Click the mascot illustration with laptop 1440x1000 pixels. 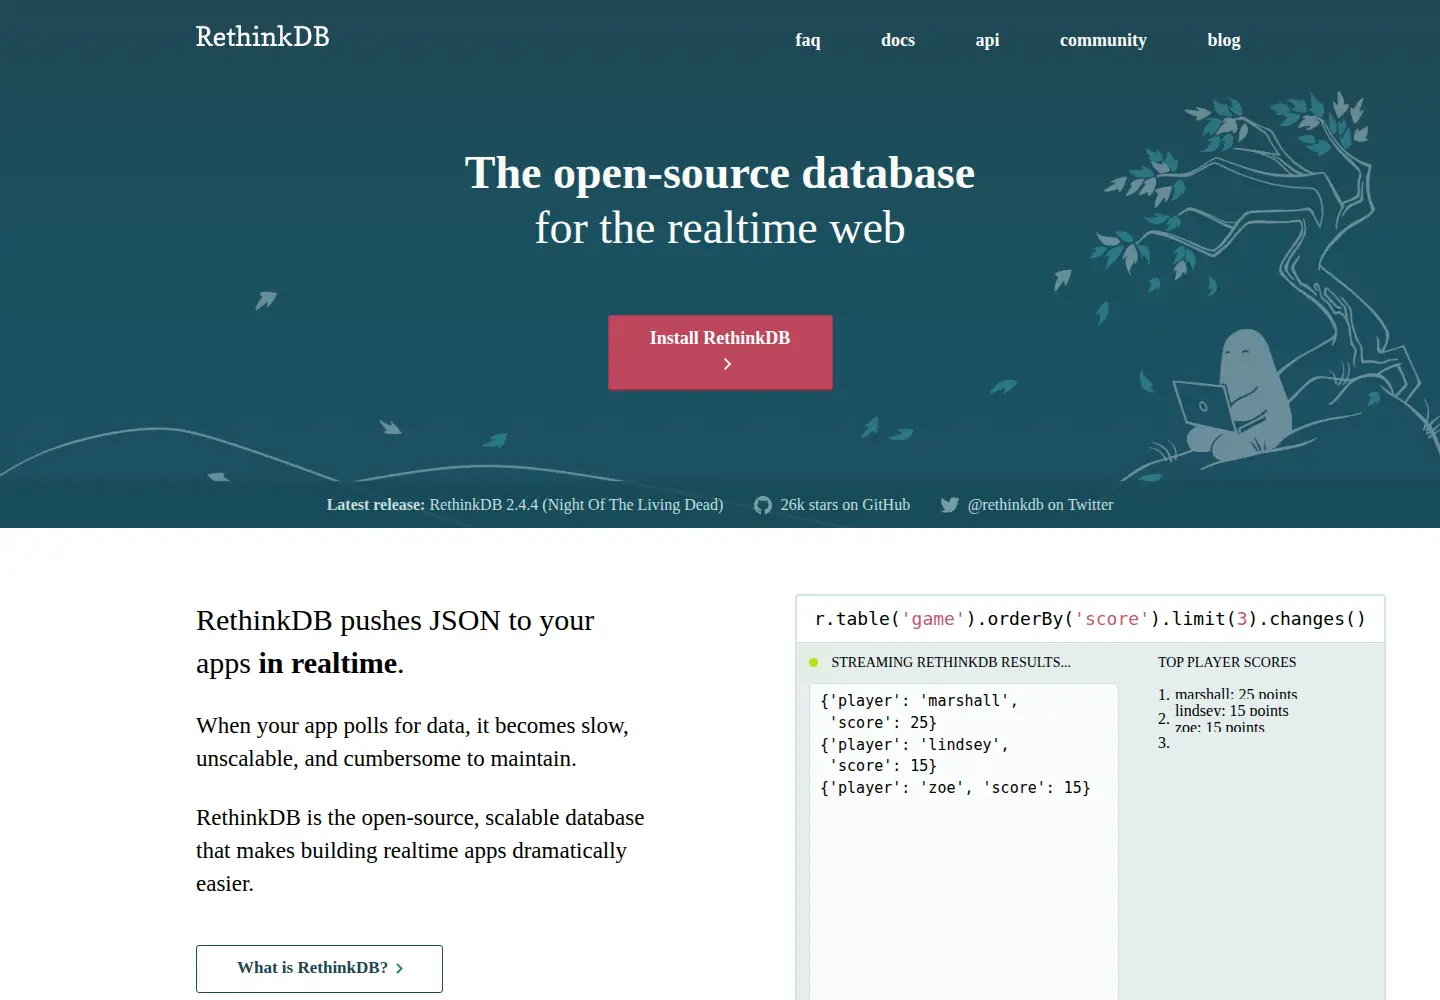tap(1232, 395)
